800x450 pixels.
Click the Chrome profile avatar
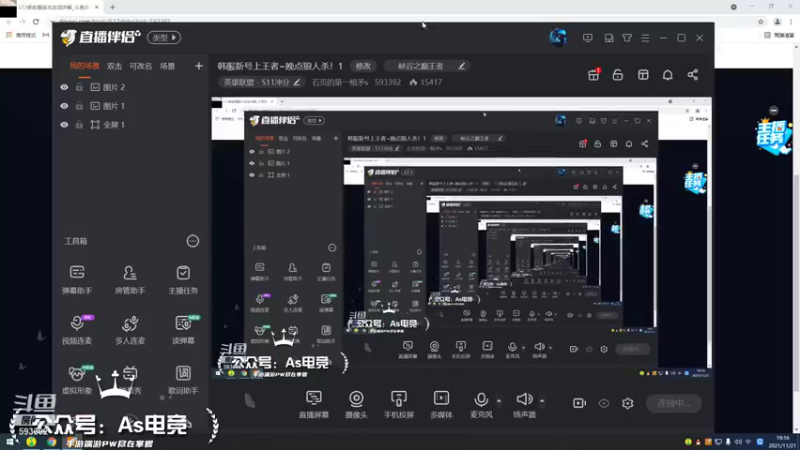[777, 21]
